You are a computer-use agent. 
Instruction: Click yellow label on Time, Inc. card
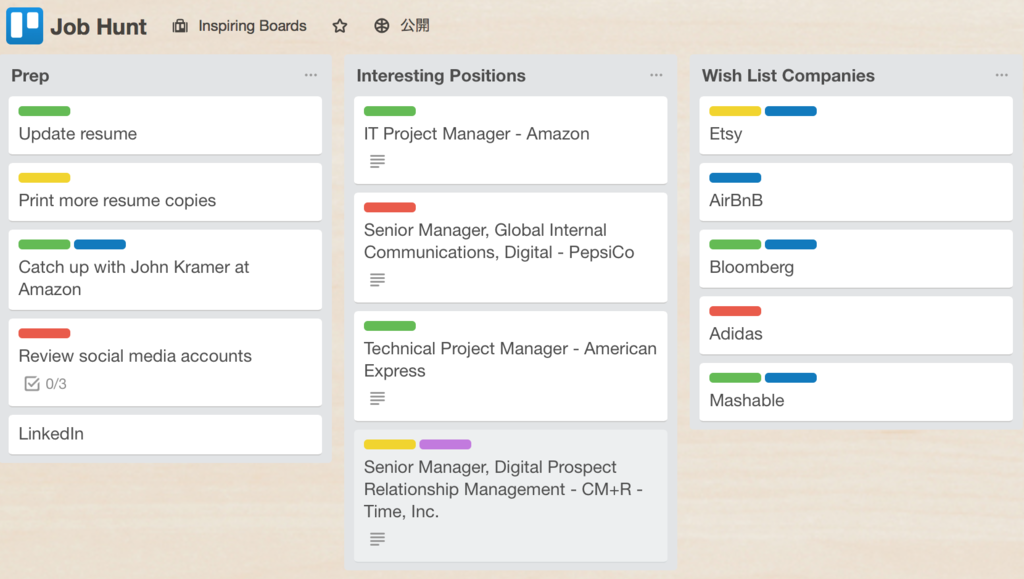tap(390, 445)
